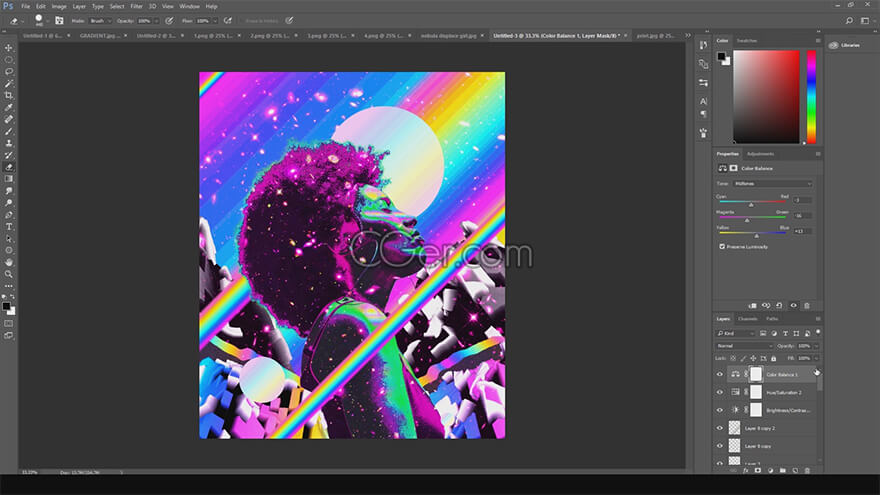
Task: Select the Gradient tool
Action: click(x=8, y=178)
